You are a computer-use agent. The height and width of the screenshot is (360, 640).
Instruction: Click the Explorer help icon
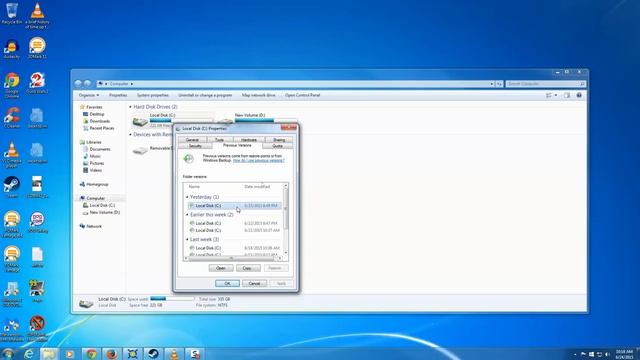[579, 95]
